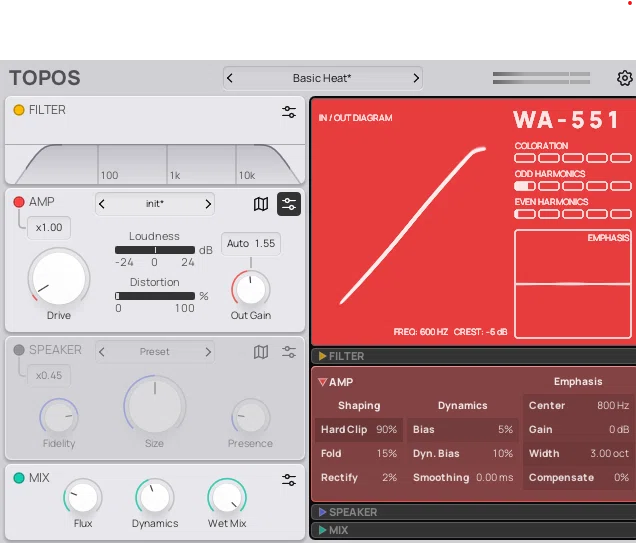This screenshot has height=543, width=636.
Task: Go to previous global preset arrow
Action: [230, 78]
